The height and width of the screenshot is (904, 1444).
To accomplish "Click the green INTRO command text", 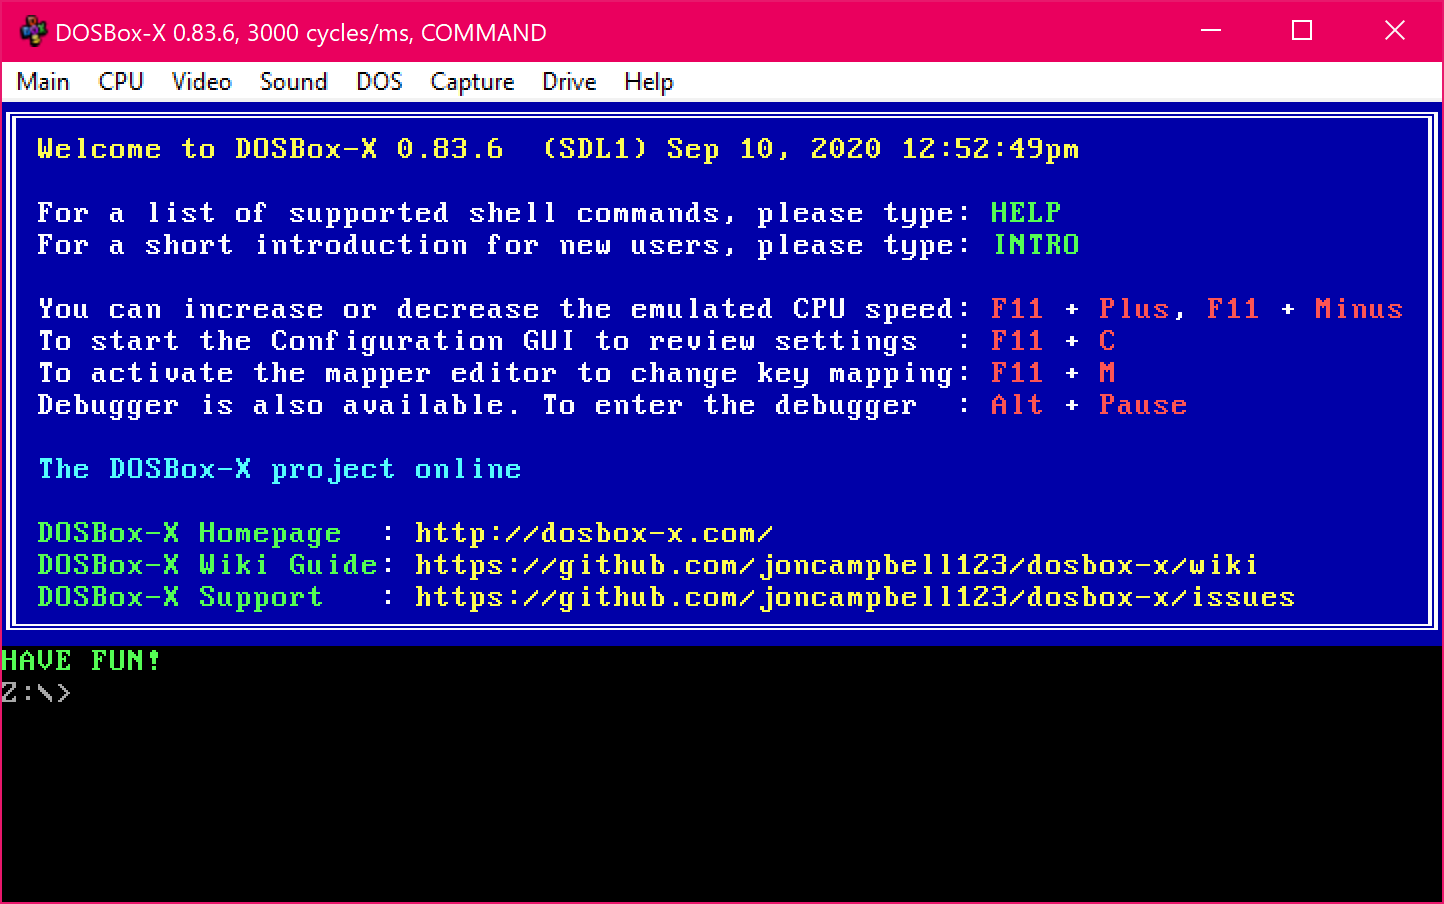I will pyautogui.click(x=1036, y=244).
